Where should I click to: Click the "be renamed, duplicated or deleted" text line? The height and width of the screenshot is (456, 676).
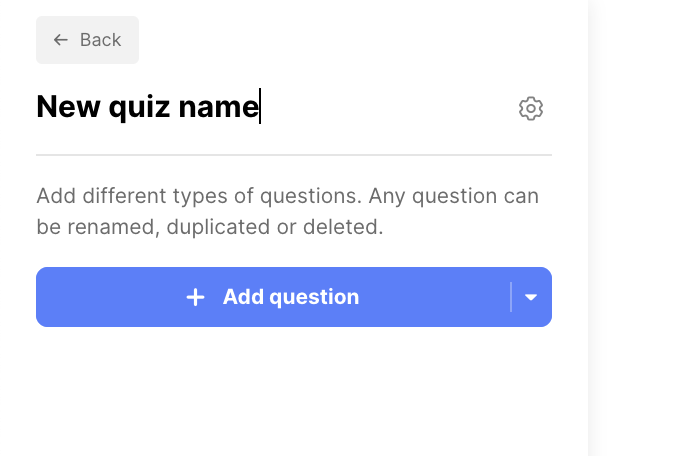[x=210, y=227]
